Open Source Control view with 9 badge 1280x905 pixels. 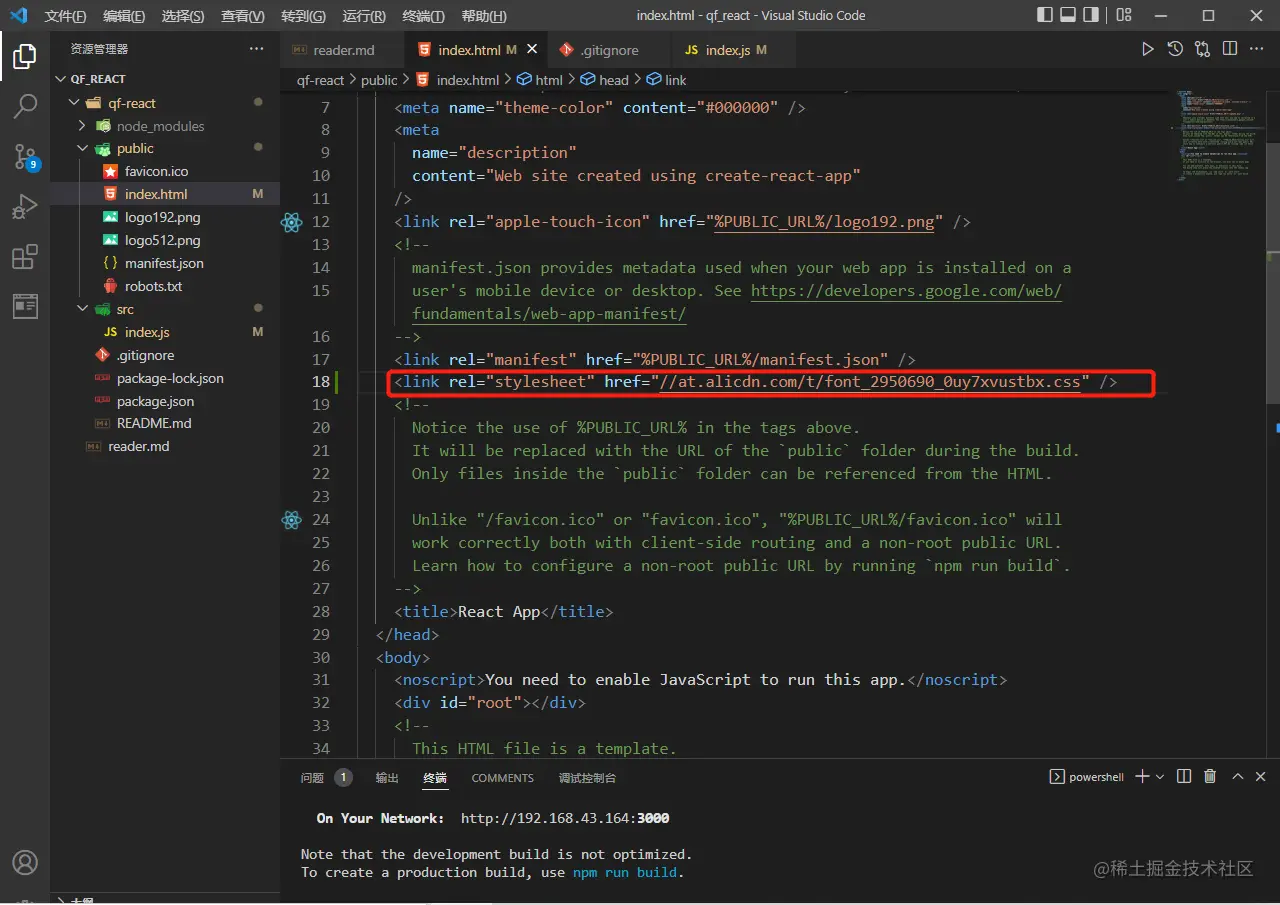click(x=25, y=156)
